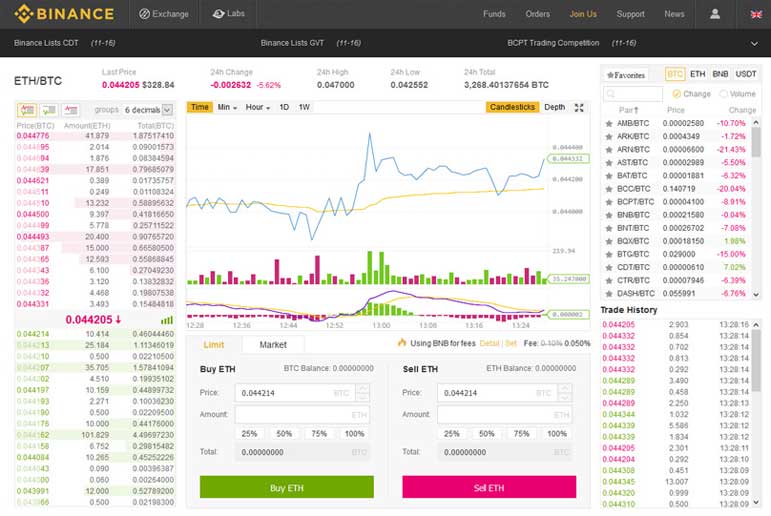Open the 6 decimals groups dropdown

click(148, 110)
